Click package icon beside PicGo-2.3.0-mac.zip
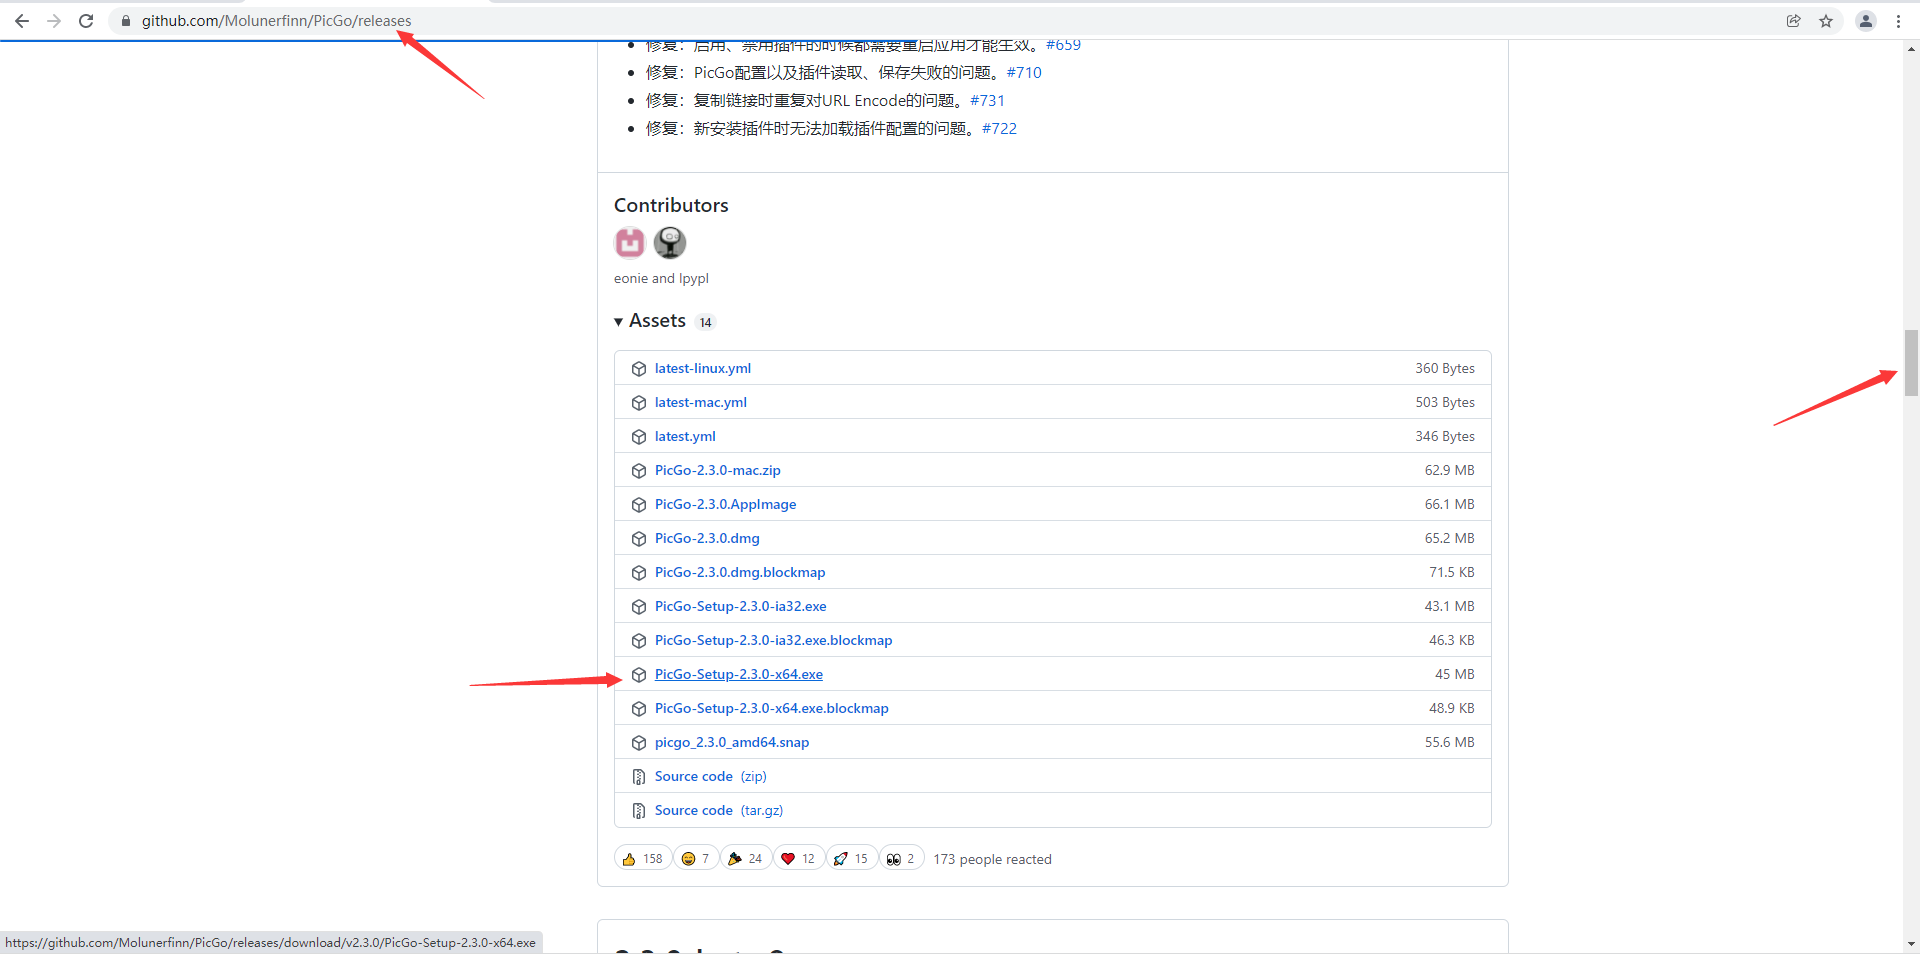The width and height of the screenshot is (1920, 955). pos(639,471)
